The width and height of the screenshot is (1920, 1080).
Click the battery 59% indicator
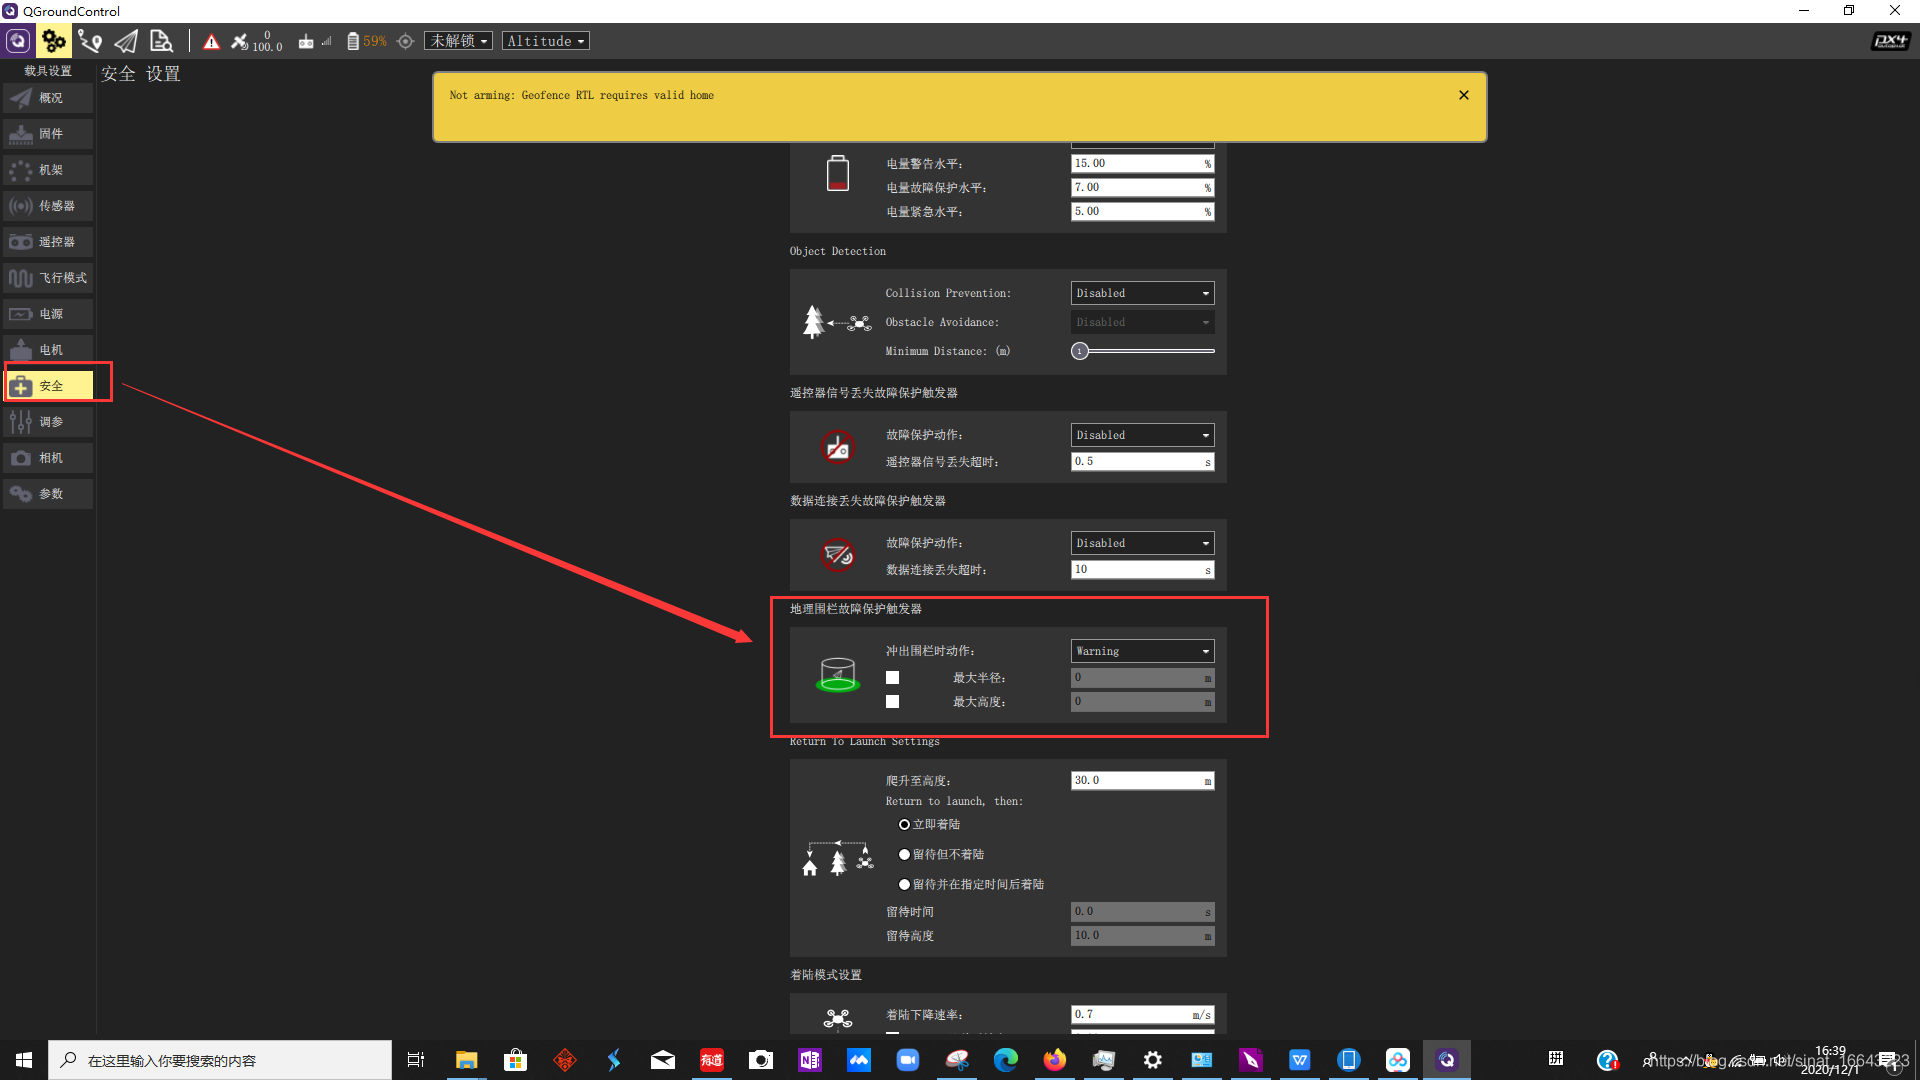click(366, 41)
